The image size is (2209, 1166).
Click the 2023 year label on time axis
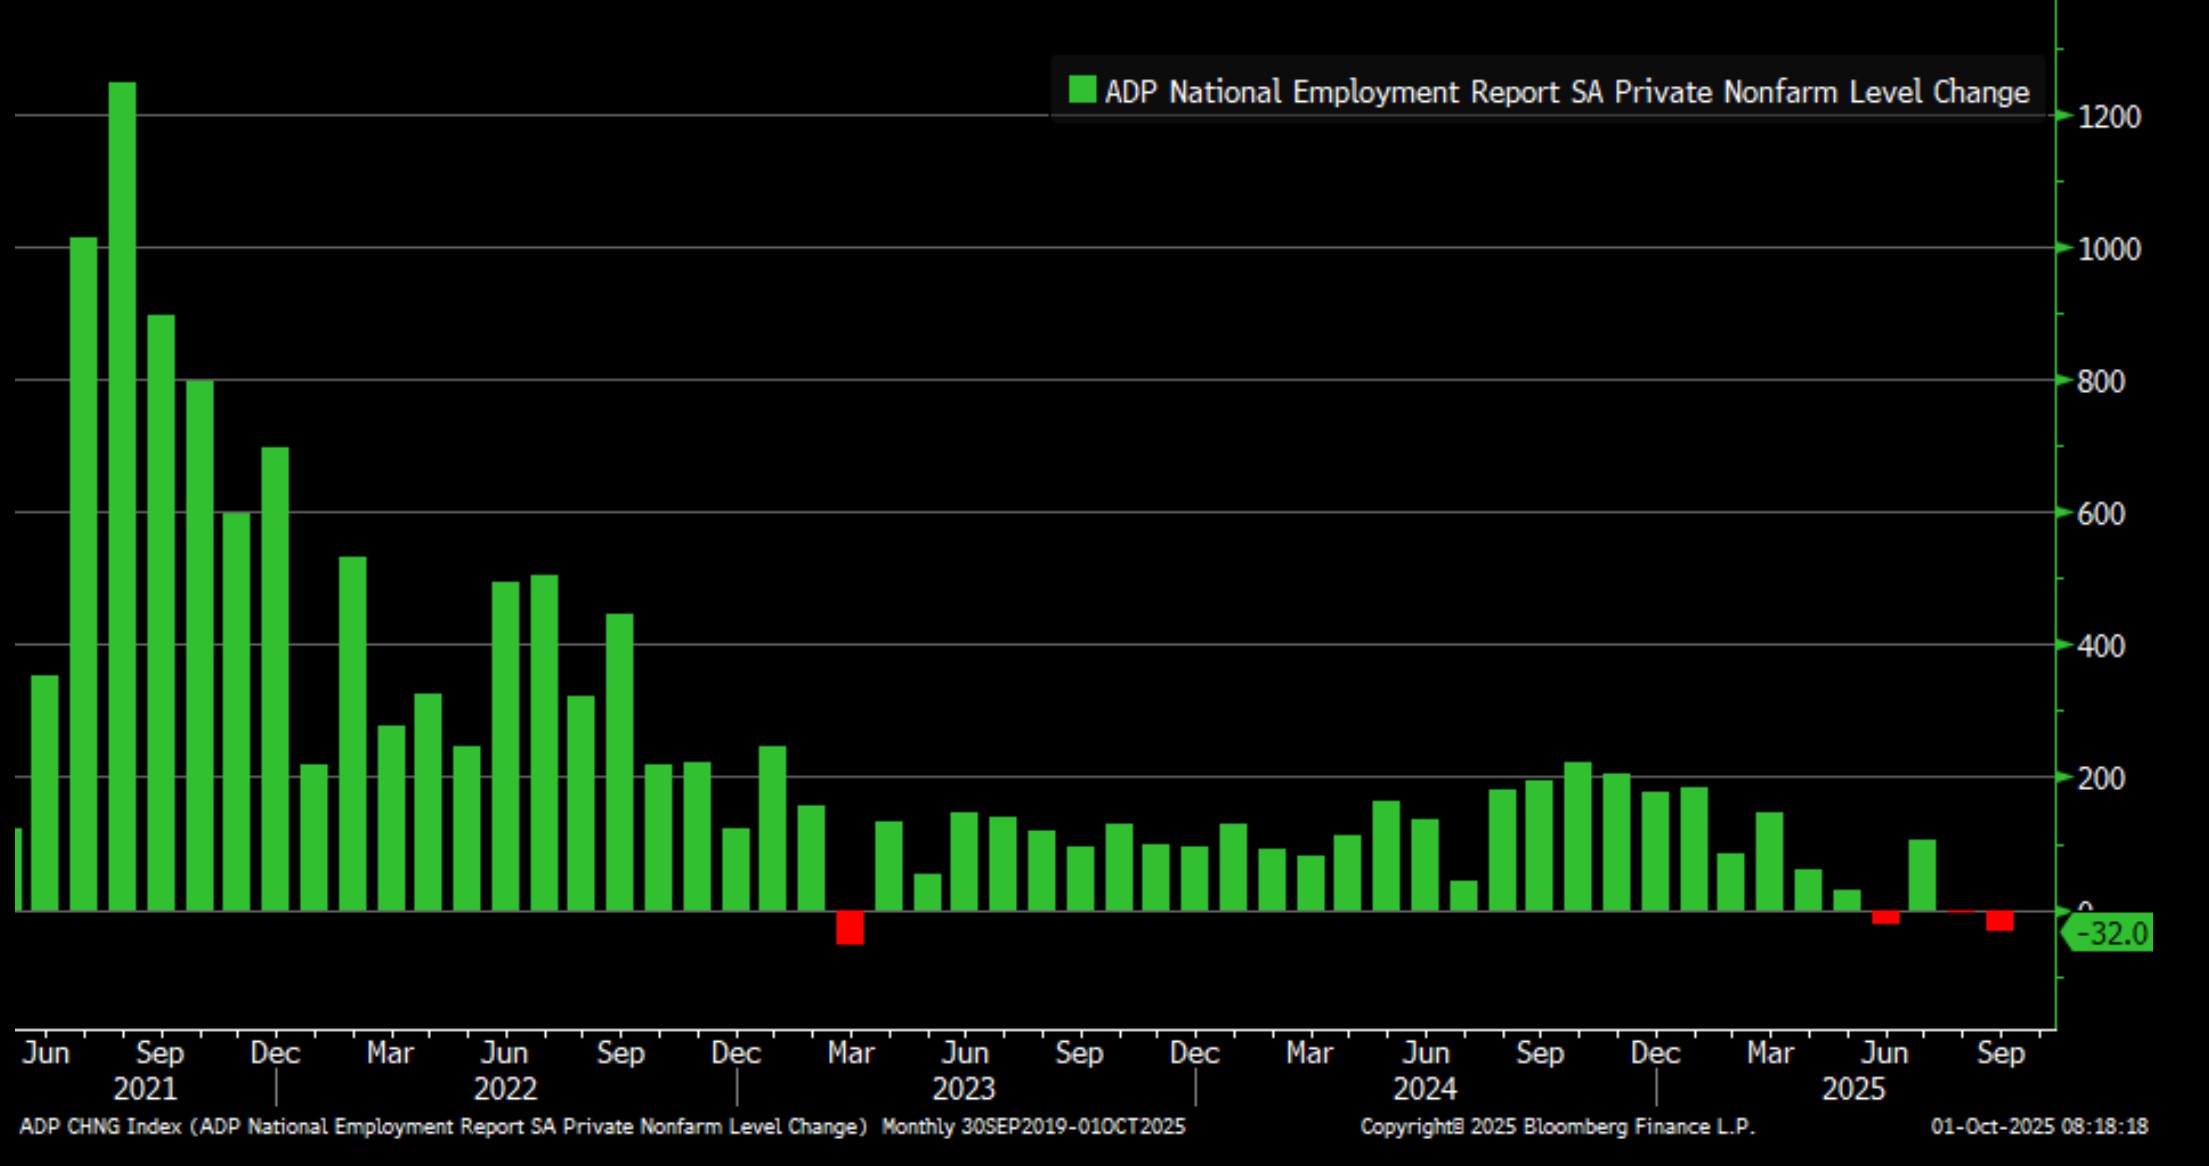pos(963,1089)
